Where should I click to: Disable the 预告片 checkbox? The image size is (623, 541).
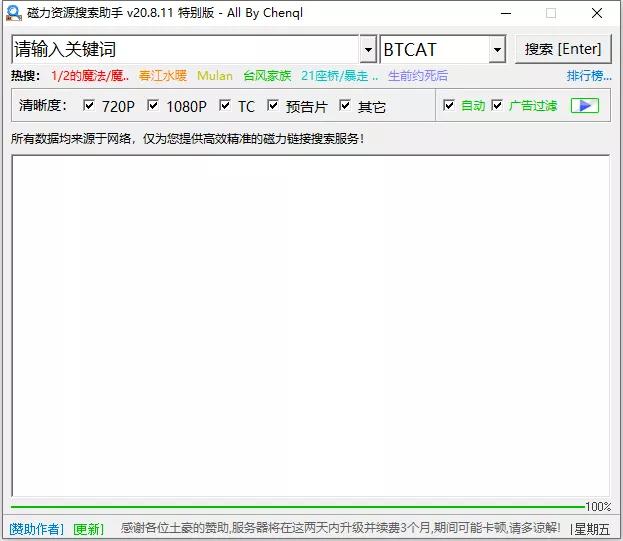click(x=273, y=106)
